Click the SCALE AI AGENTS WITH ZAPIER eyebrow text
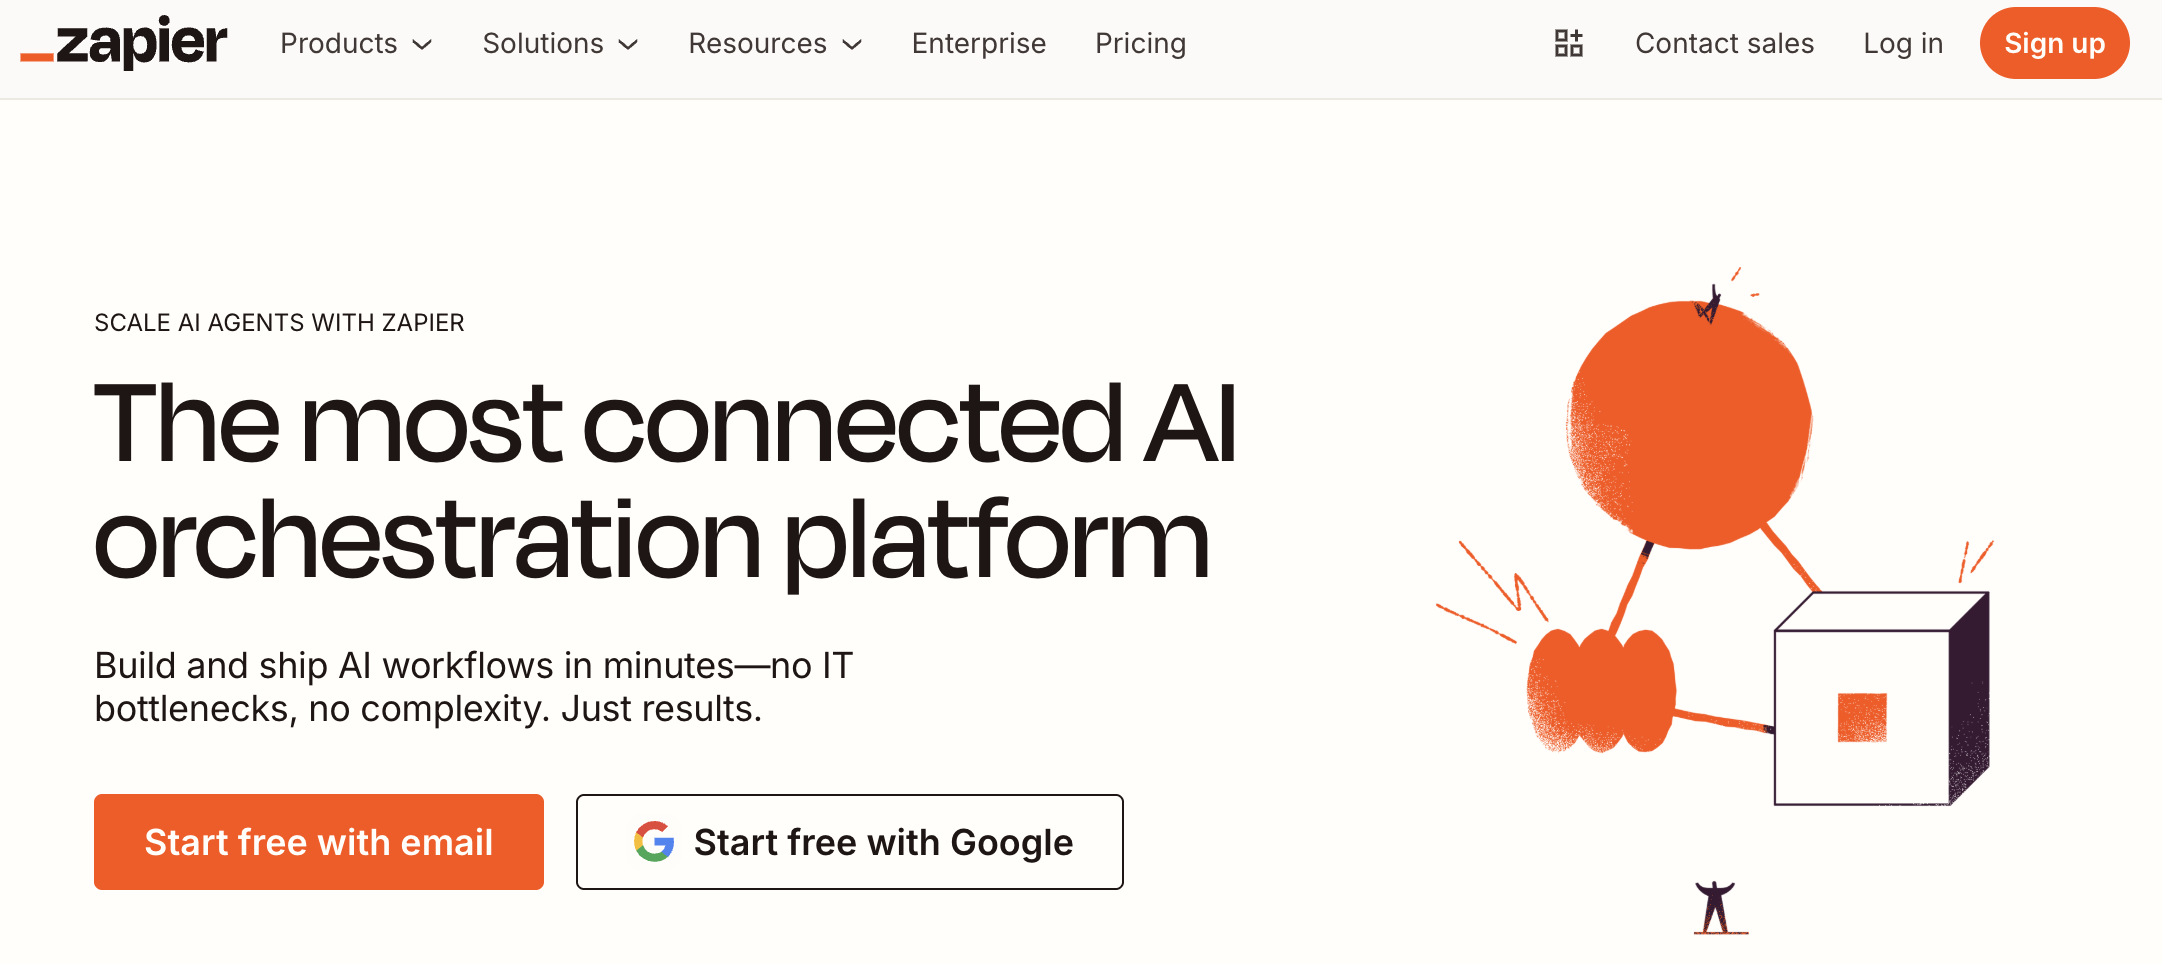 (279, 322)
